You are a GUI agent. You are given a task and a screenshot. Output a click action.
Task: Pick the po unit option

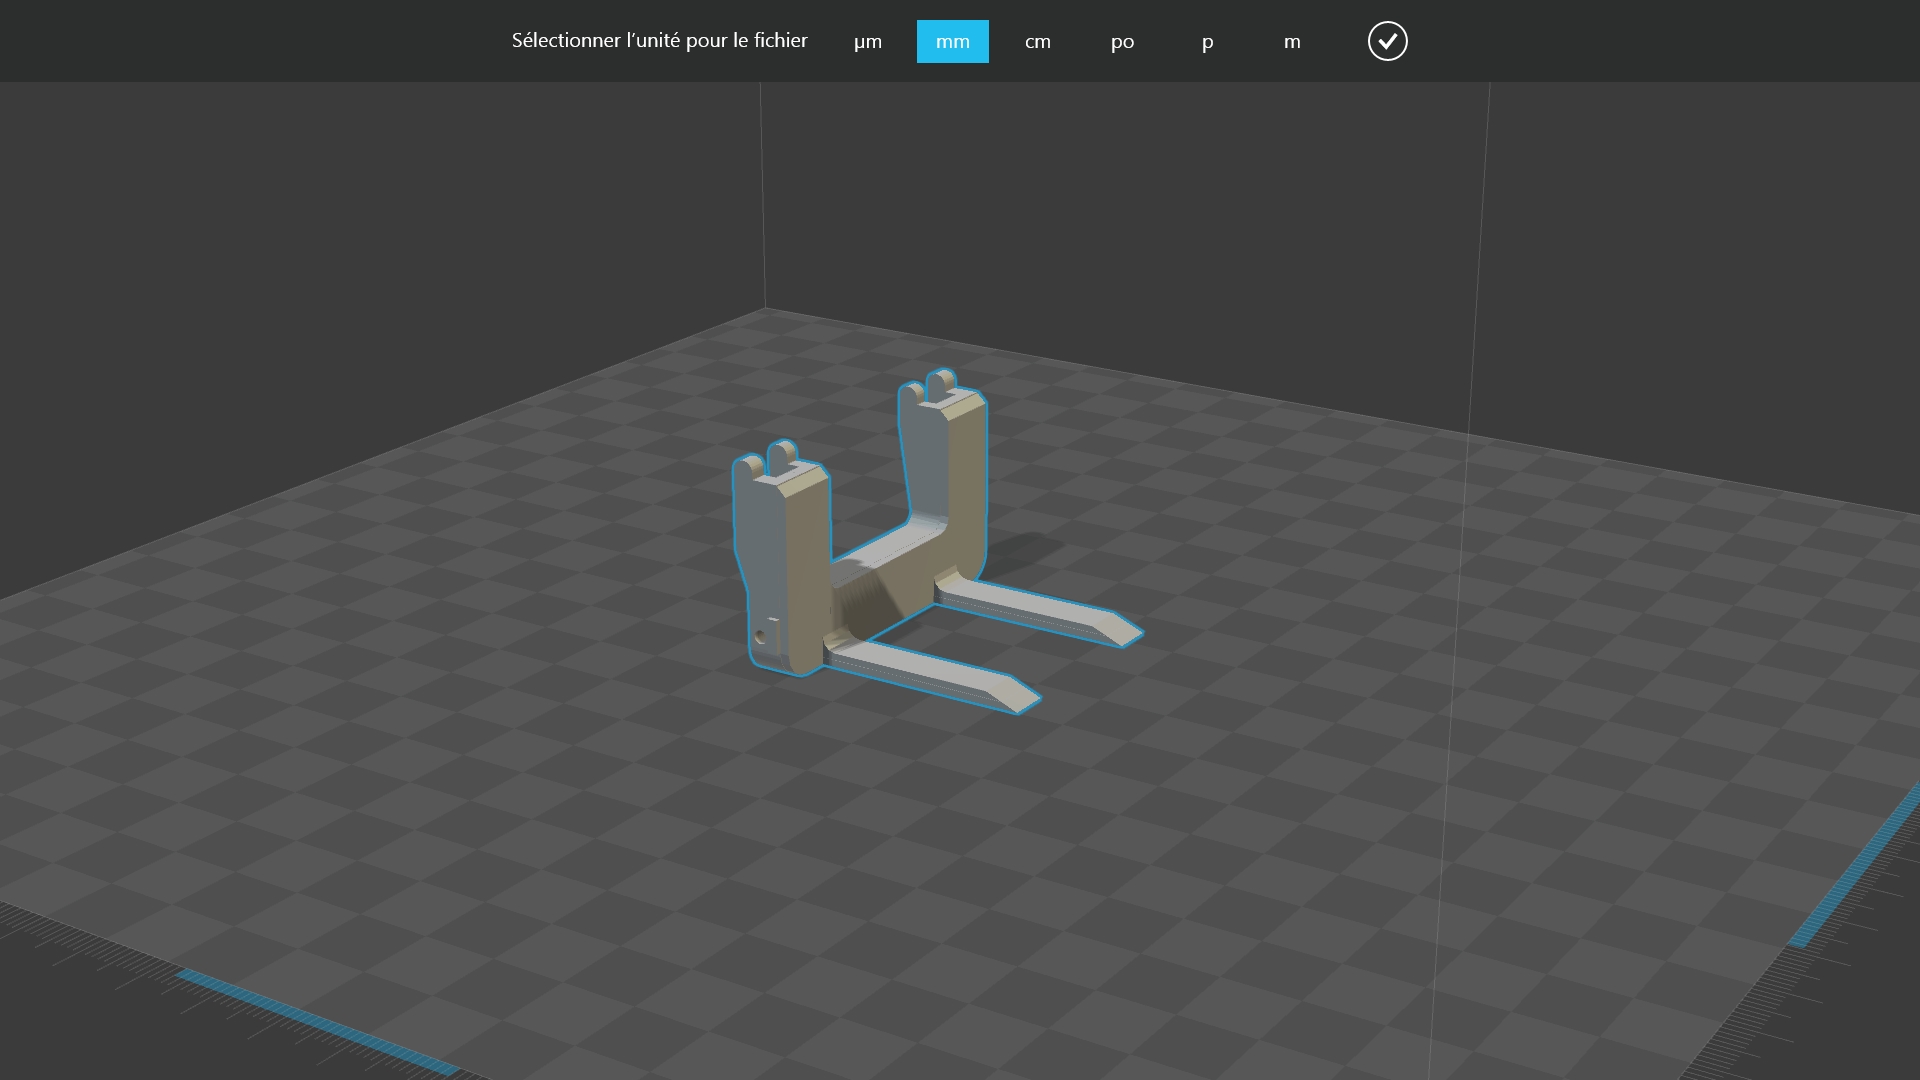(x=1122, y=41)
